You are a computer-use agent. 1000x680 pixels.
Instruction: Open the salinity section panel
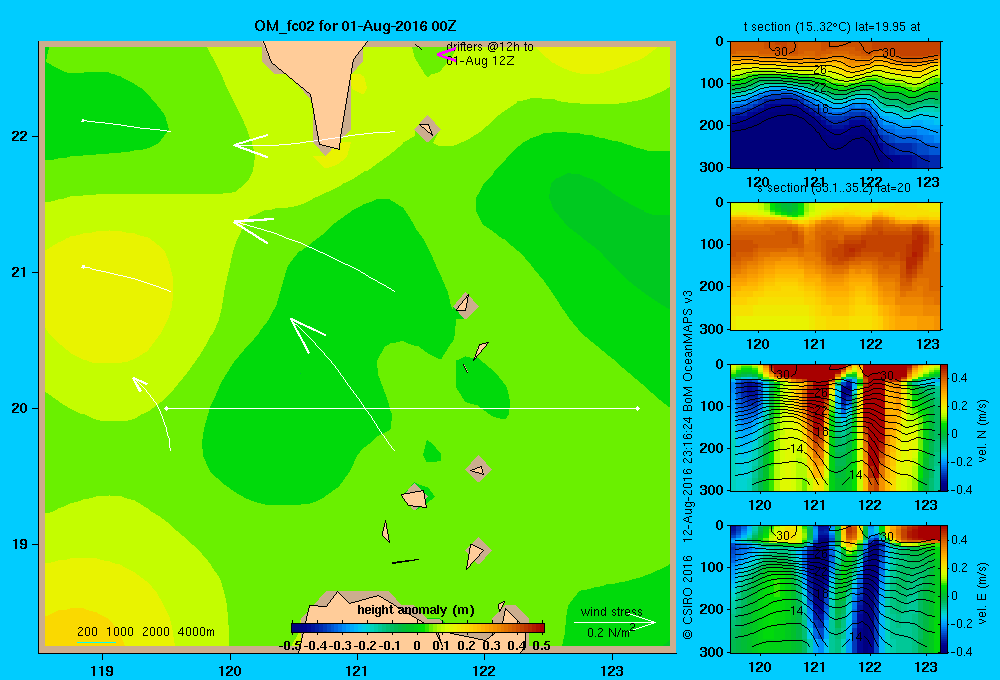(835, 266)
